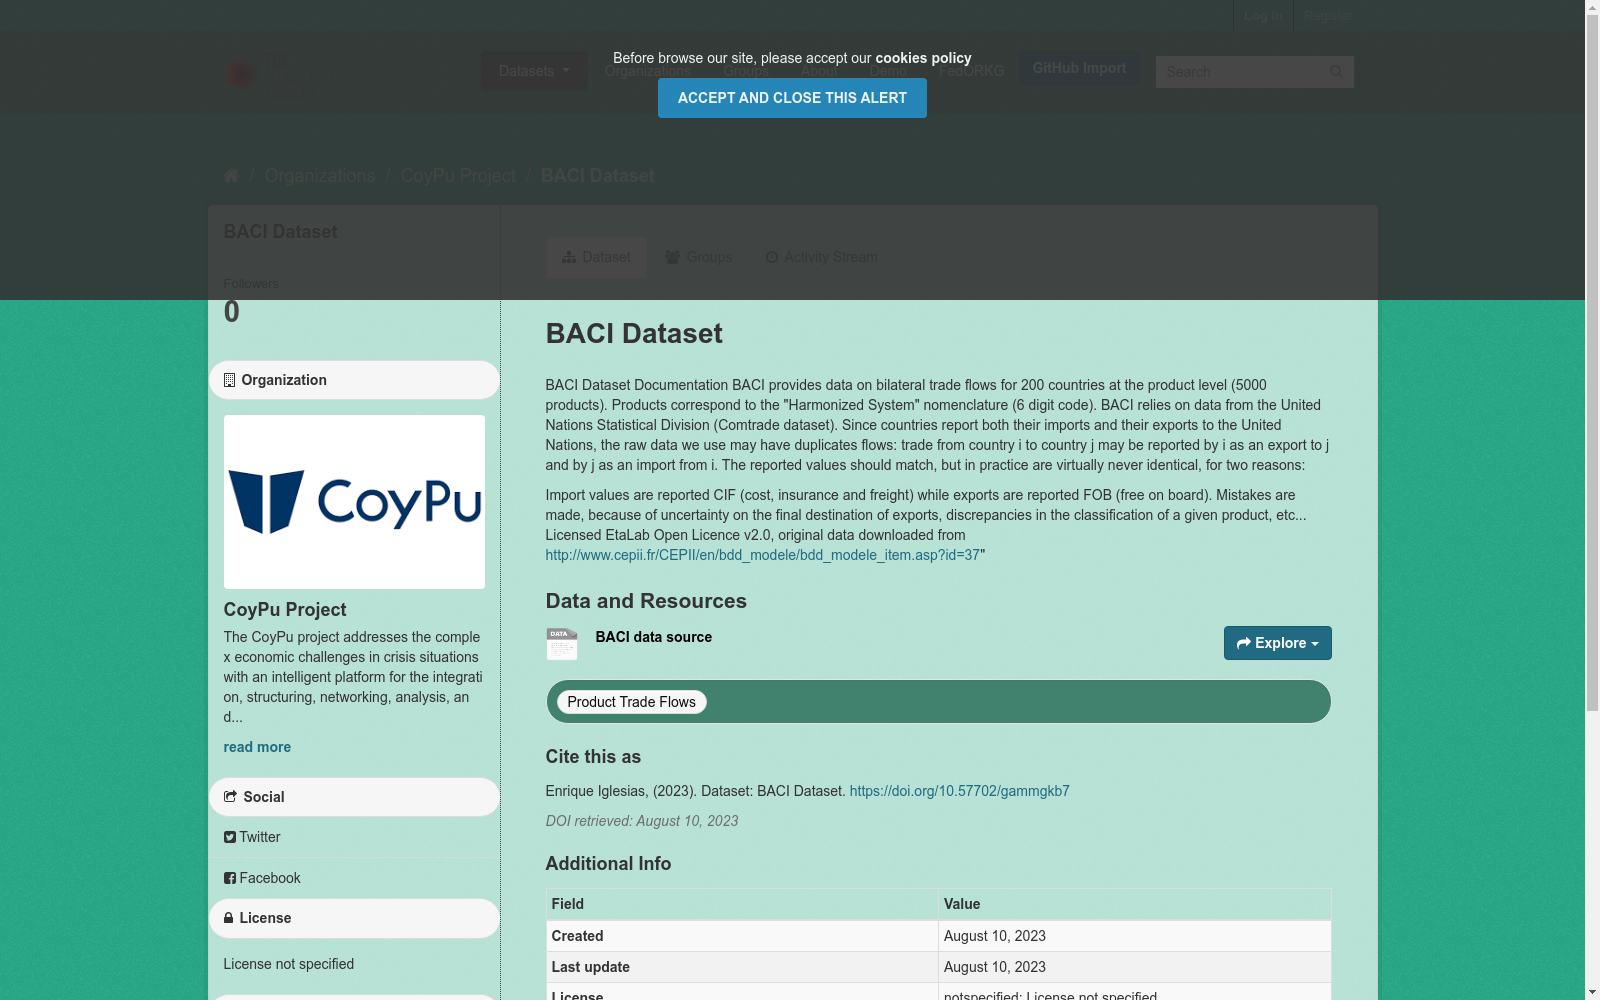Click the page scrollbar up arrow

tap(1592, 8)
